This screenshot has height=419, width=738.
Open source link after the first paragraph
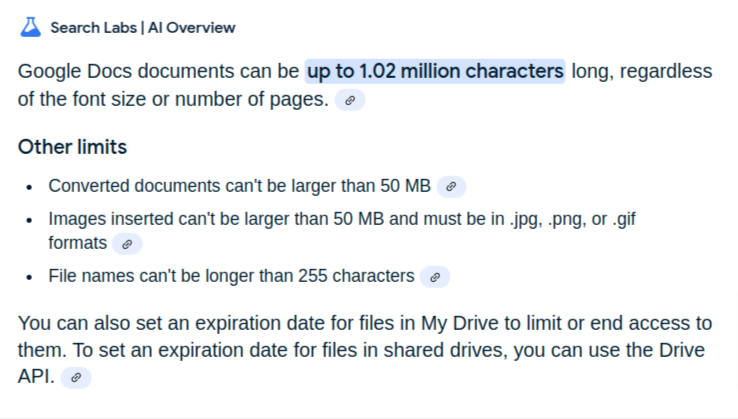click(349, 100)
